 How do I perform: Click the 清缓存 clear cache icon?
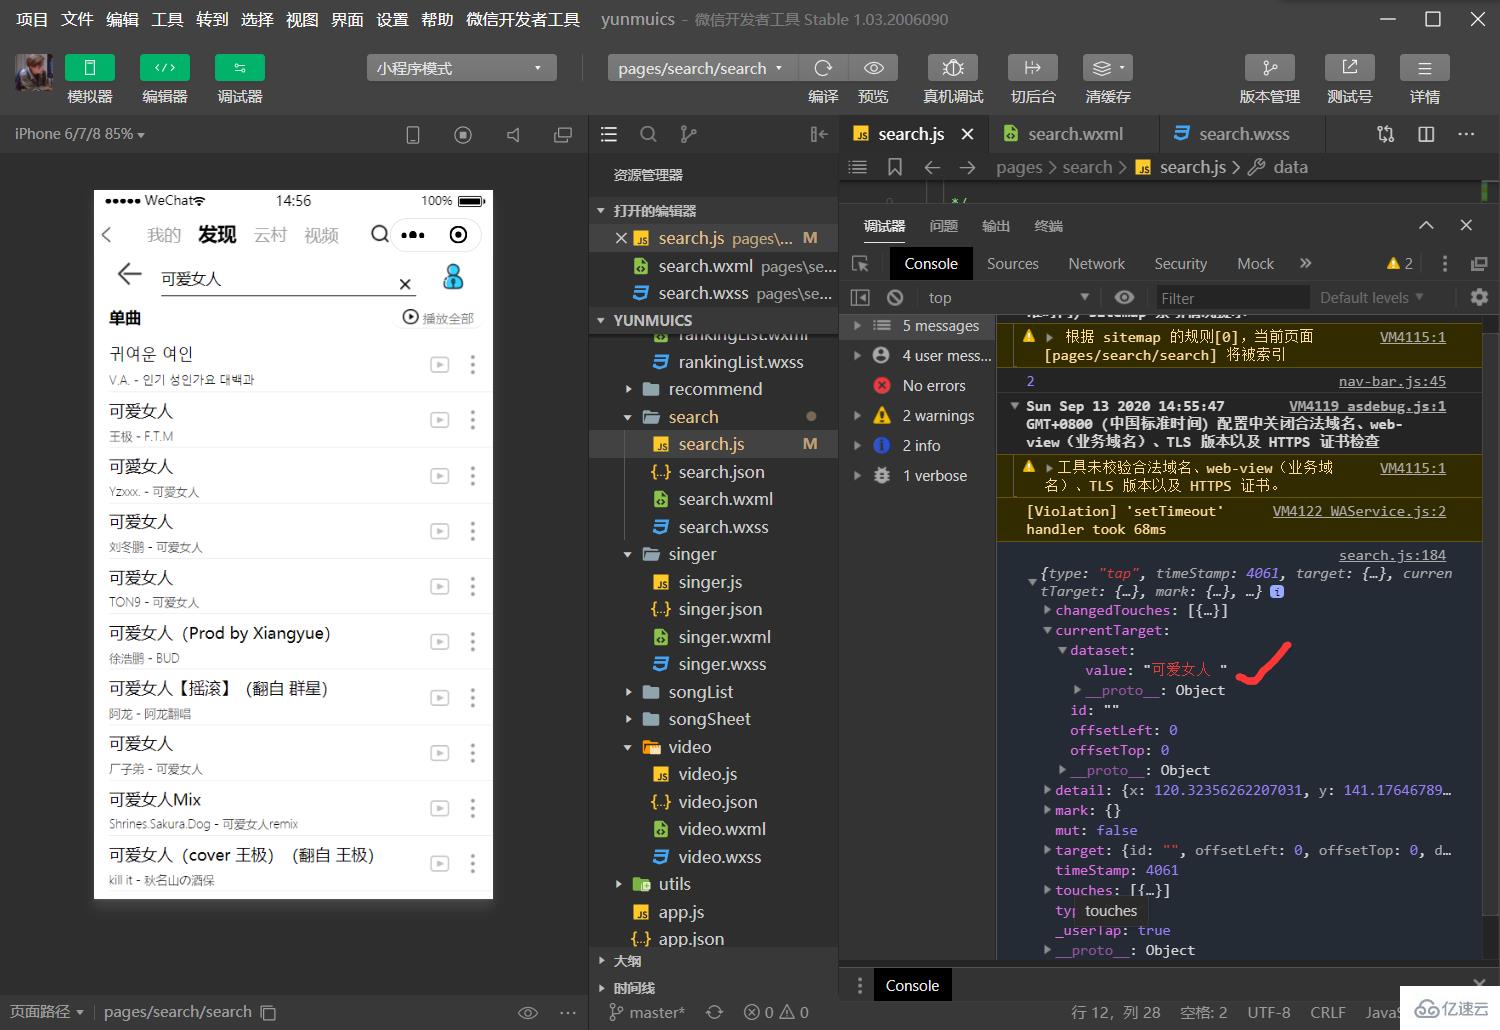[1108, 68]
